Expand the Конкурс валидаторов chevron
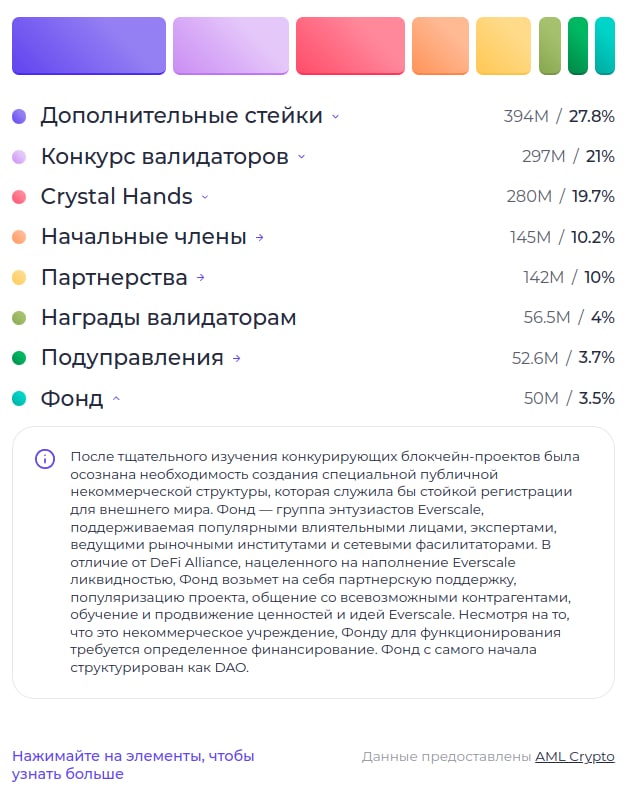Viewport: 626px width, 789px height. coord(302,157)
